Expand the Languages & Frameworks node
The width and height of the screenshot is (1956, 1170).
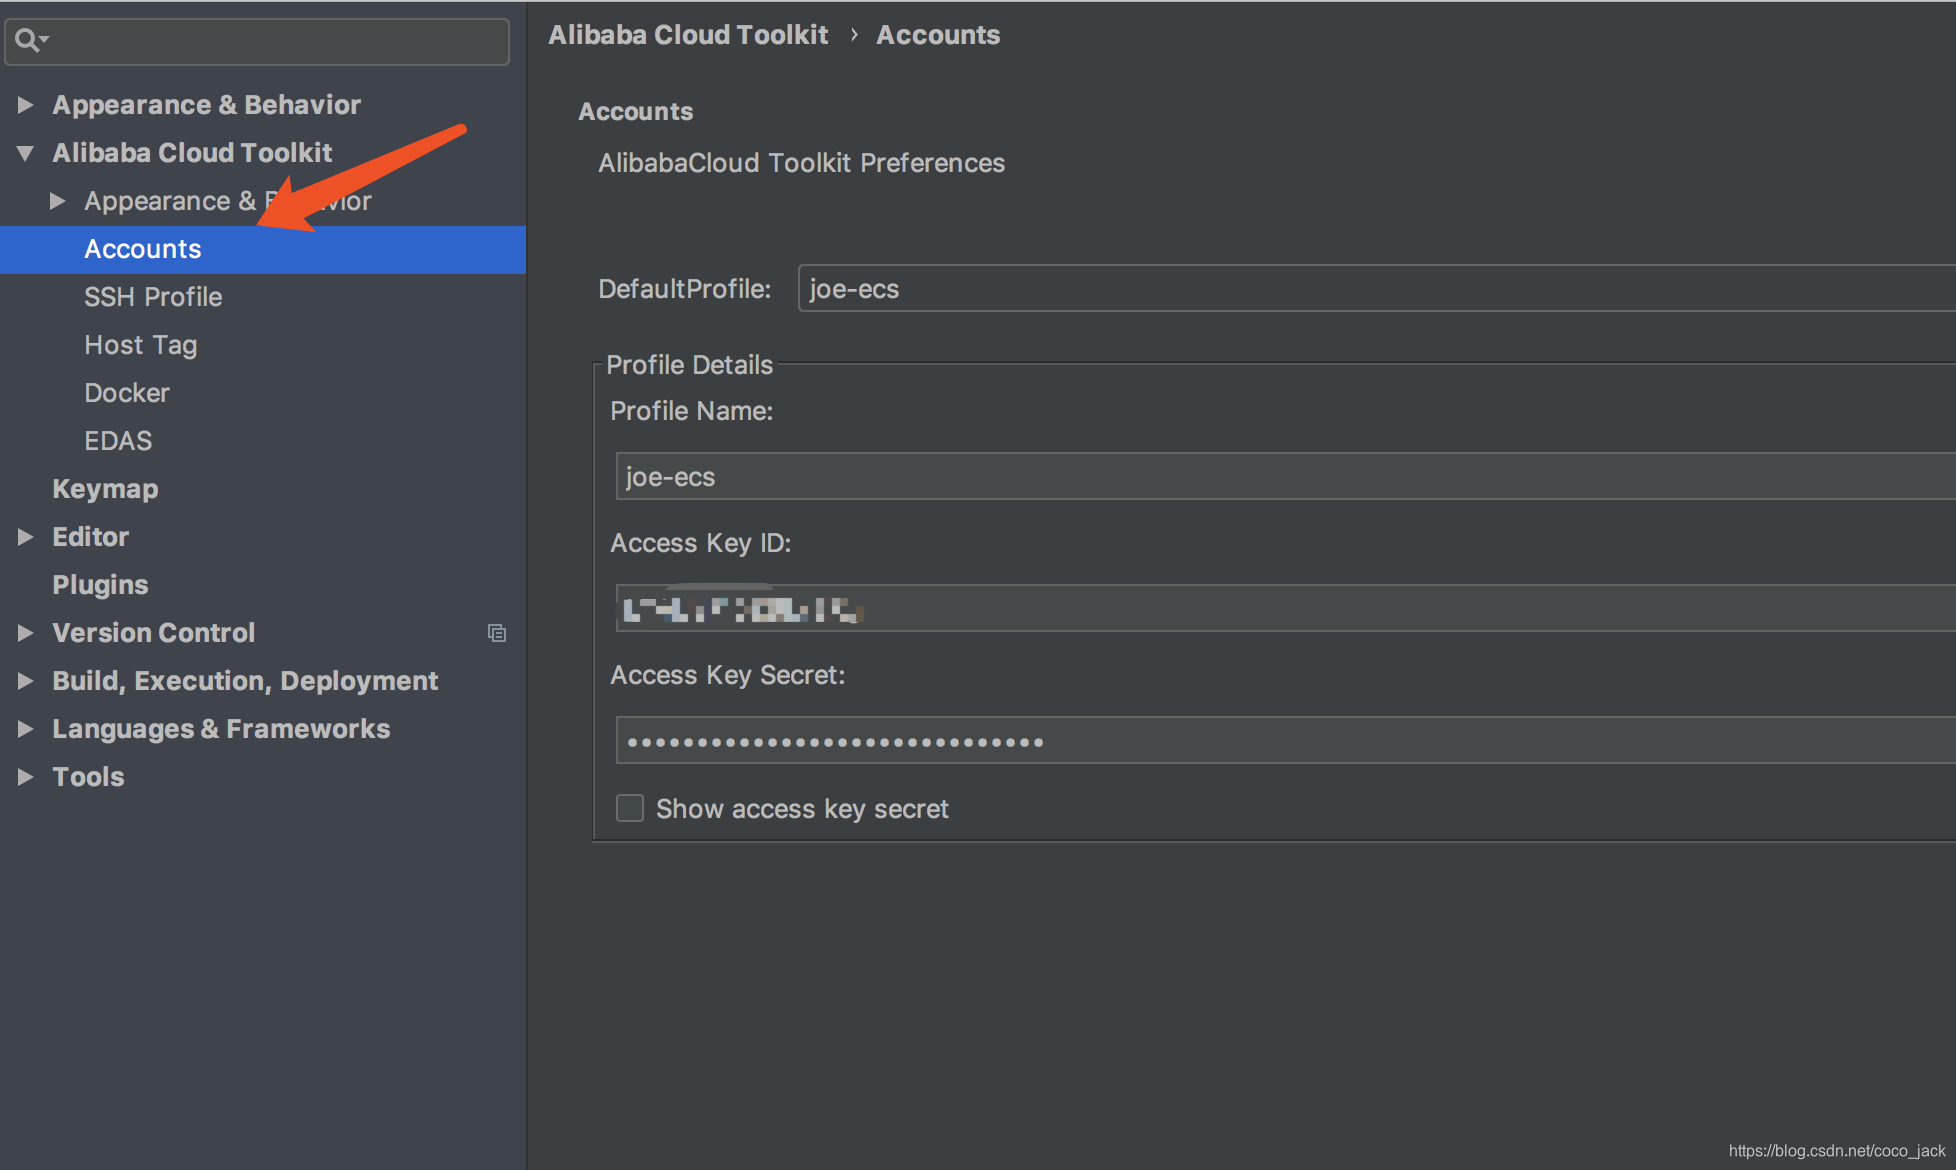click(26, 729)
